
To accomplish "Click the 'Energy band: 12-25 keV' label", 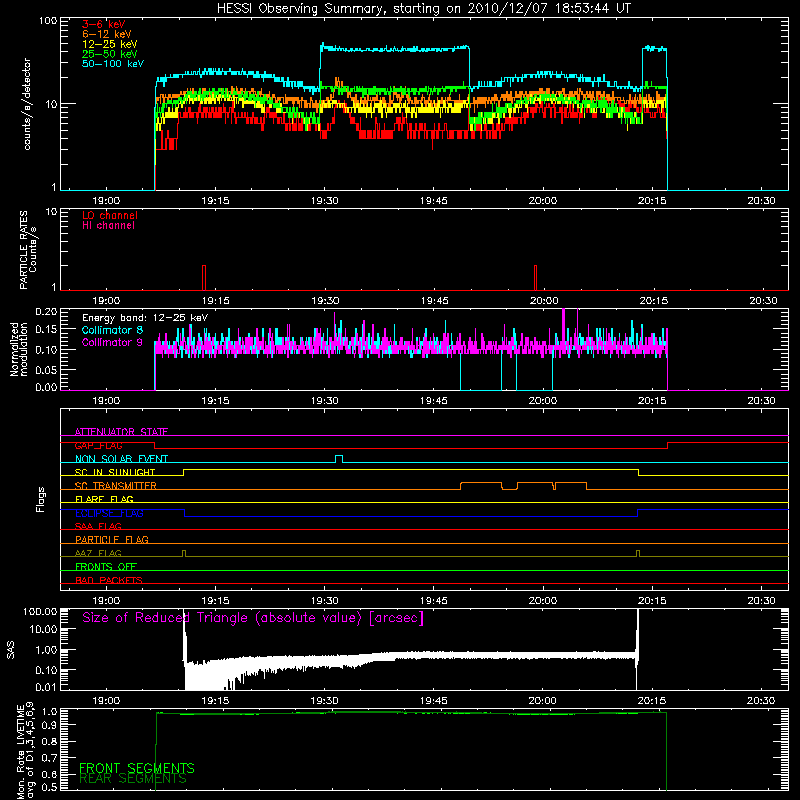I will (145, 318).
